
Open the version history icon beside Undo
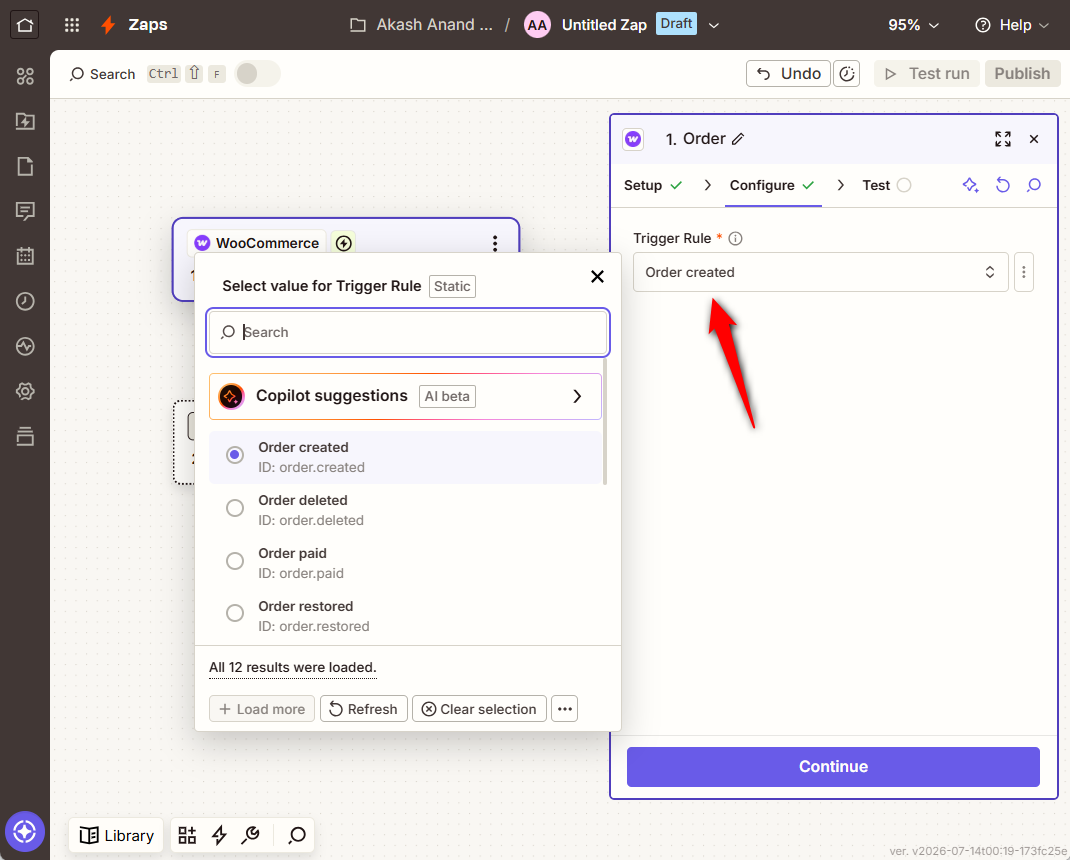click(x=846, y=74)
